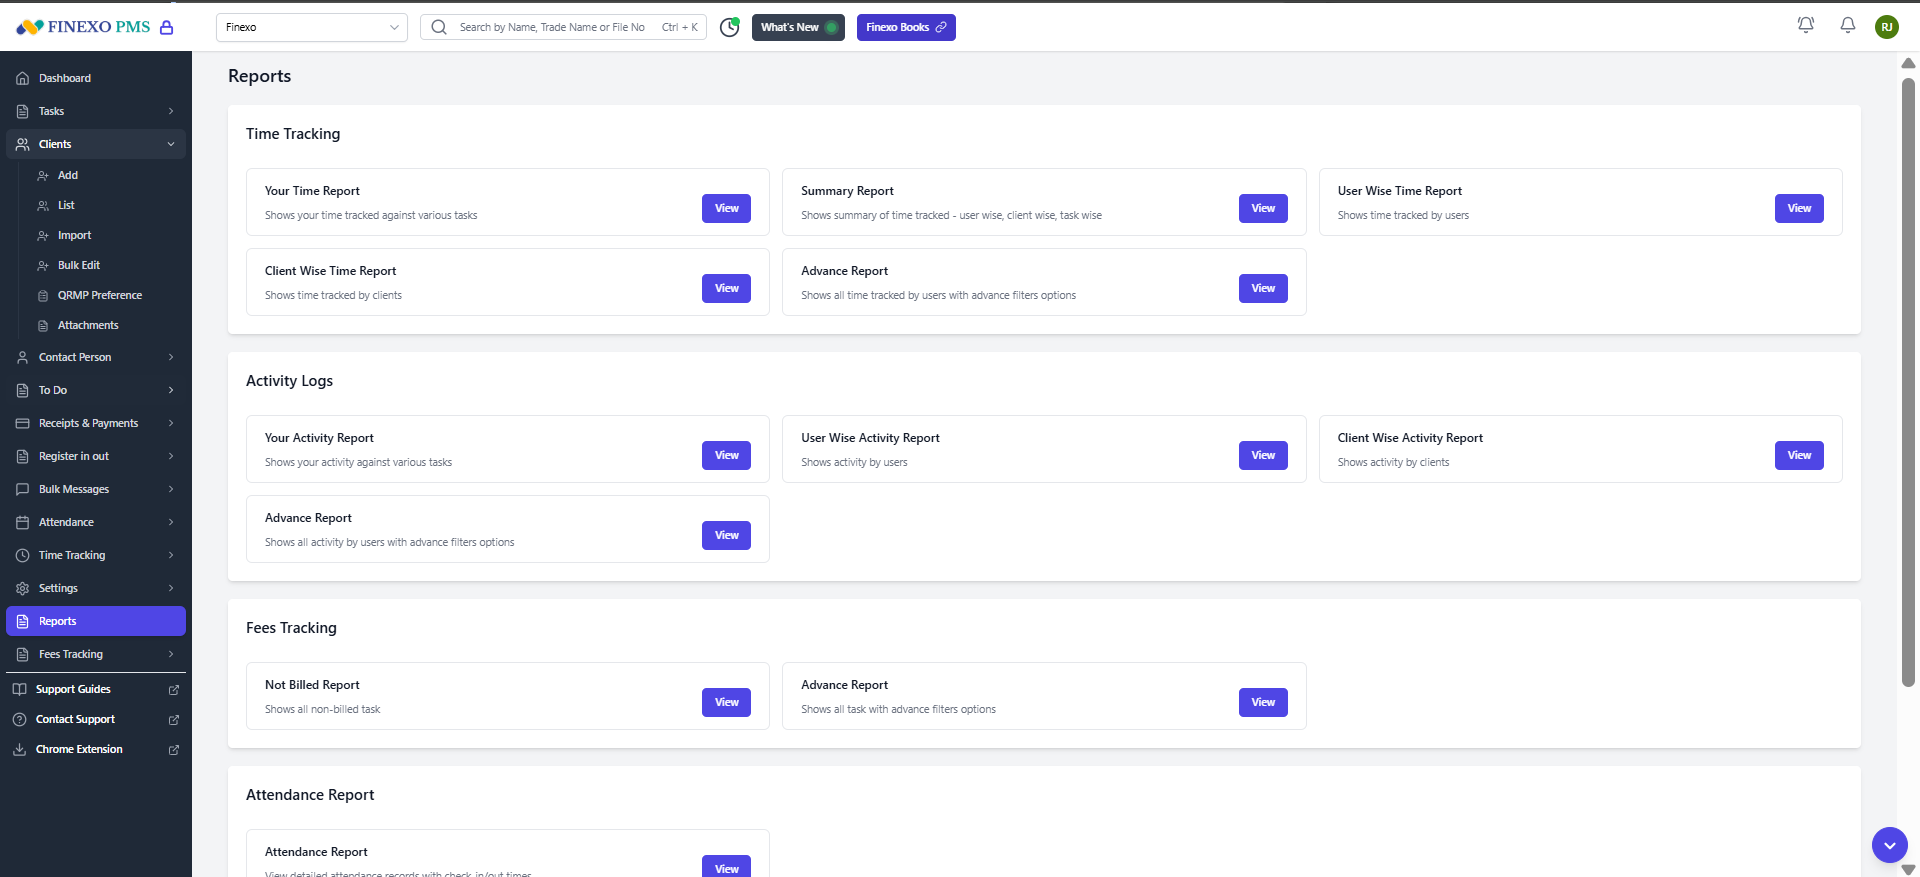Screen dimensions: 1920x877
Task: Click the announcement bell icon with sparkle
Action: (1805, 25)
